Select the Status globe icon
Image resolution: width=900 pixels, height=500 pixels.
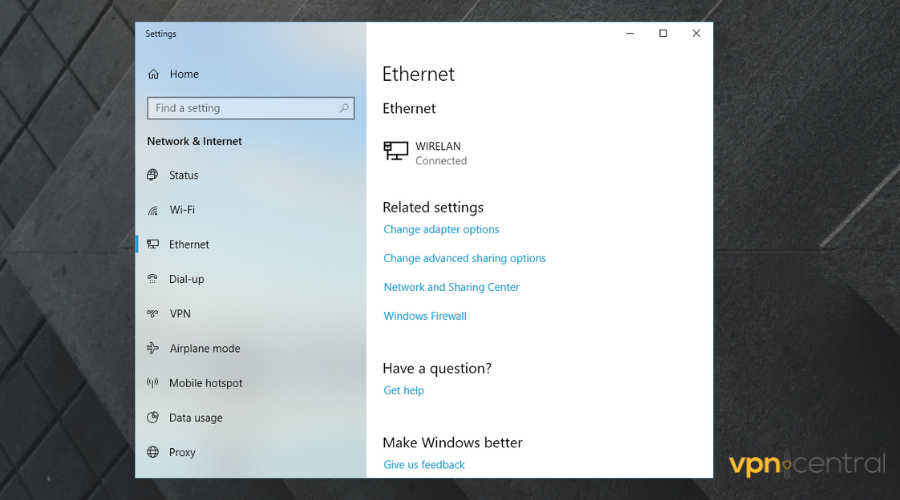point(153,175)
